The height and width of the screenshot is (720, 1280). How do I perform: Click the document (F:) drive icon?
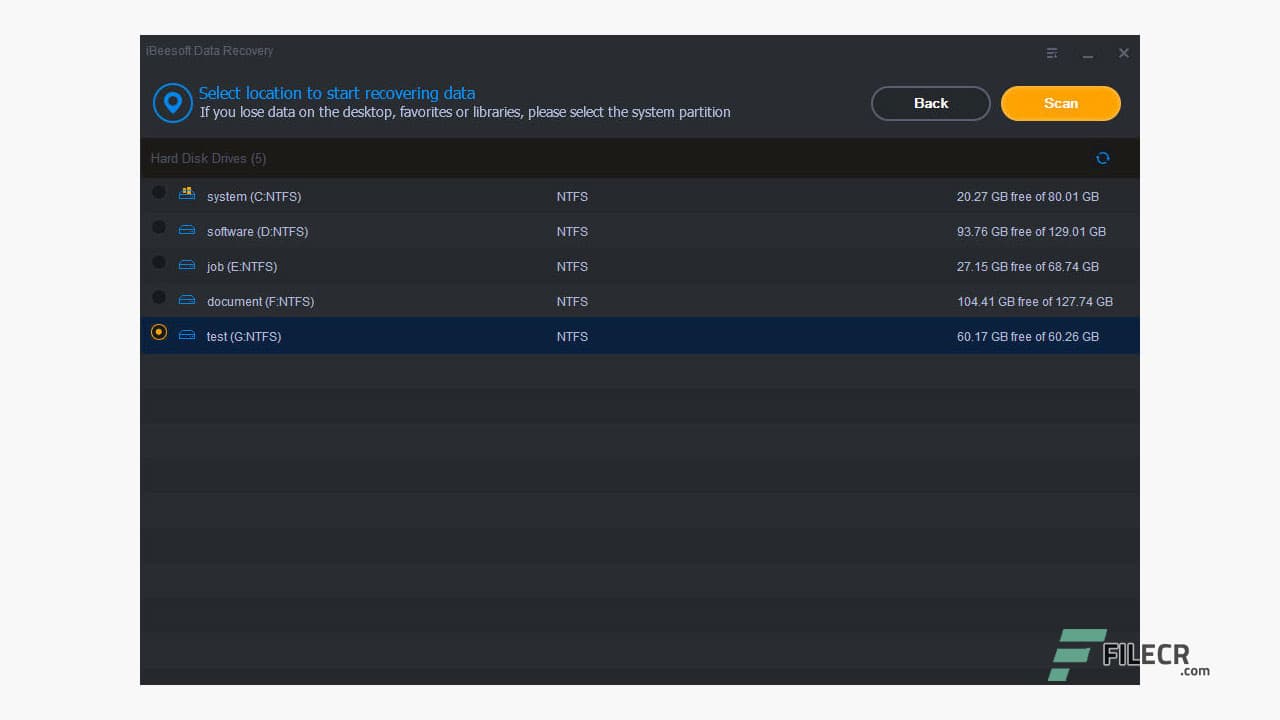pyautogui.click(x=187, y=300)
